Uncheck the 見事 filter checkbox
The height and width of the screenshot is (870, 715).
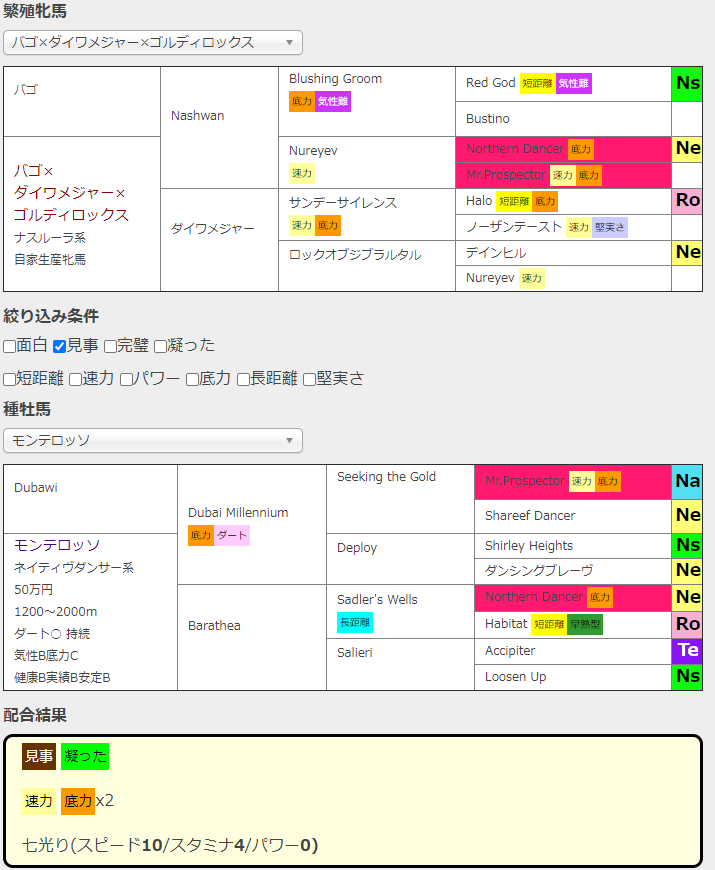pyautogui.click(x=60, y=346)
